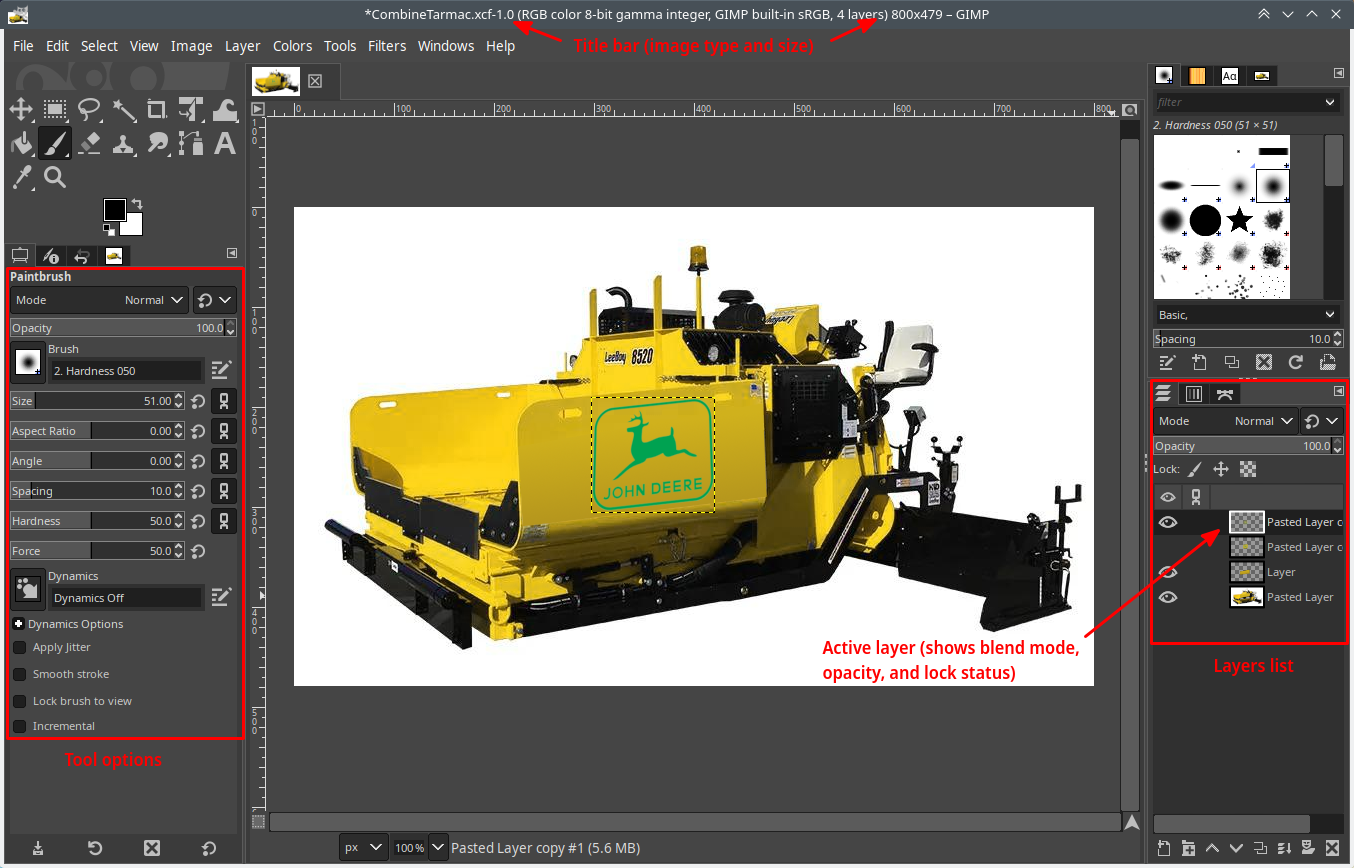Select the Paintbrush tool
The width and height of the screenshot is (1354, 868).
tap(55, 143)
